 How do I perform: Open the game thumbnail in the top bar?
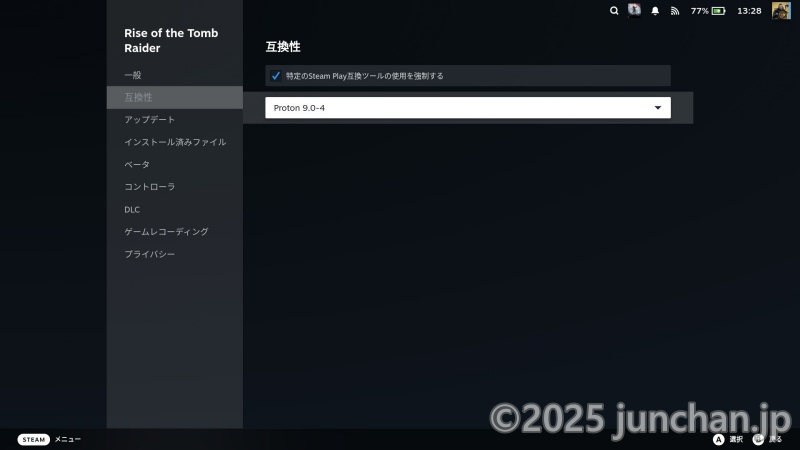point(634,10)
